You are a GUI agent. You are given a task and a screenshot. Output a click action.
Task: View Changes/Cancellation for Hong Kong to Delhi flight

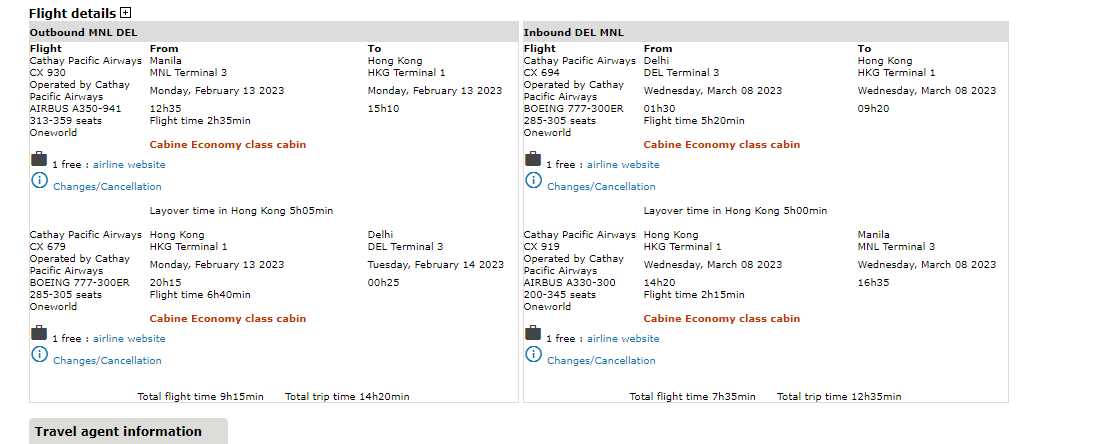[x=107, y=361]
